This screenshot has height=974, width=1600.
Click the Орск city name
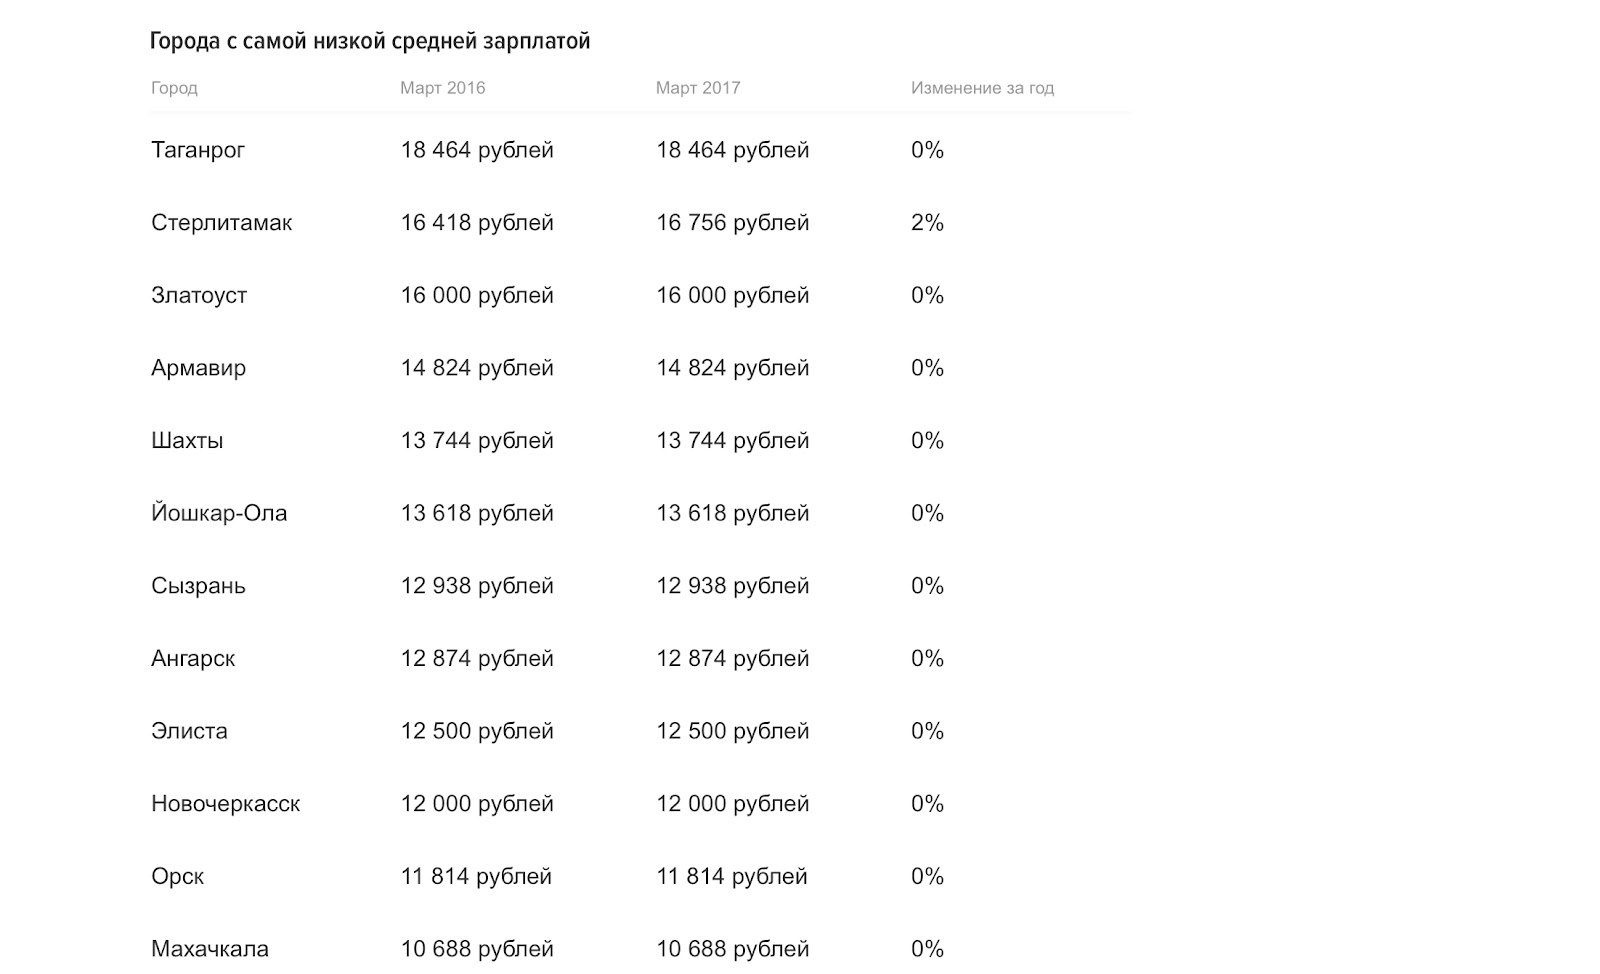pyautogui.click(x=177, y=877)
